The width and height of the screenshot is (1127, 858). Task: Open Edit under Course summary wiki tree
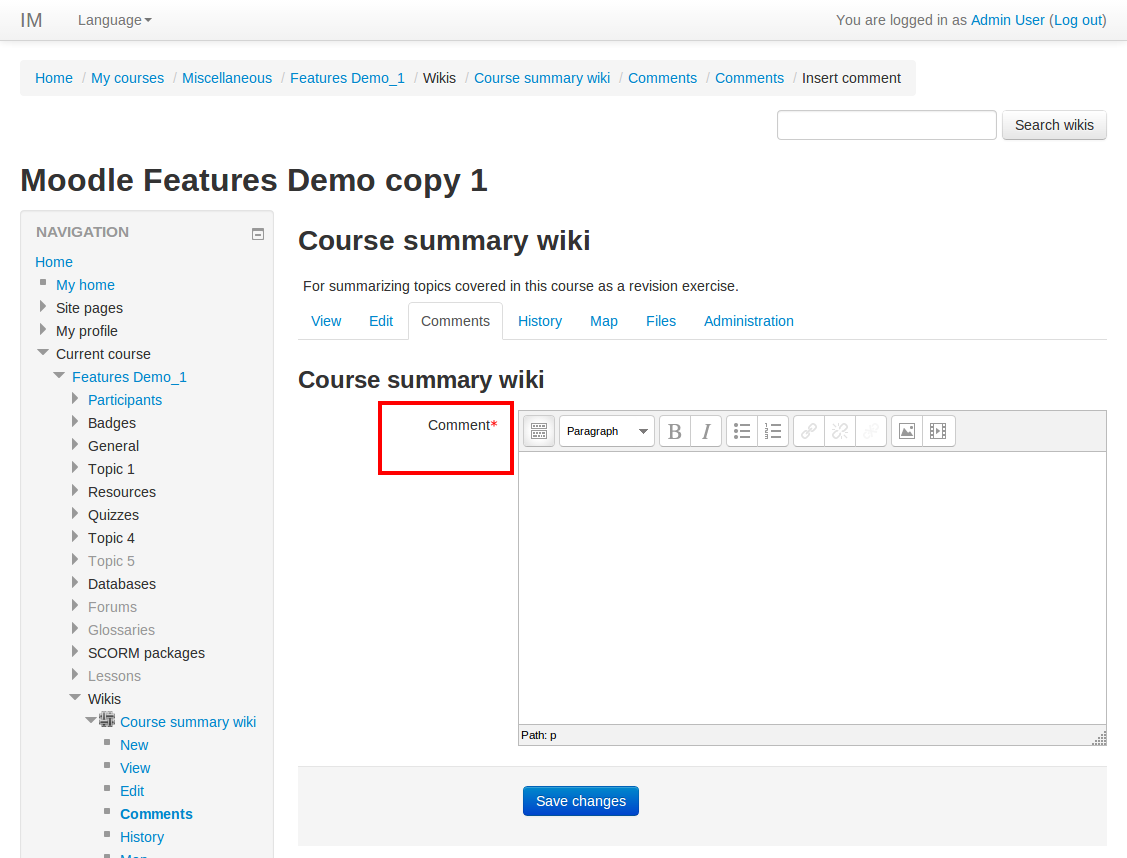pos(132,791)
